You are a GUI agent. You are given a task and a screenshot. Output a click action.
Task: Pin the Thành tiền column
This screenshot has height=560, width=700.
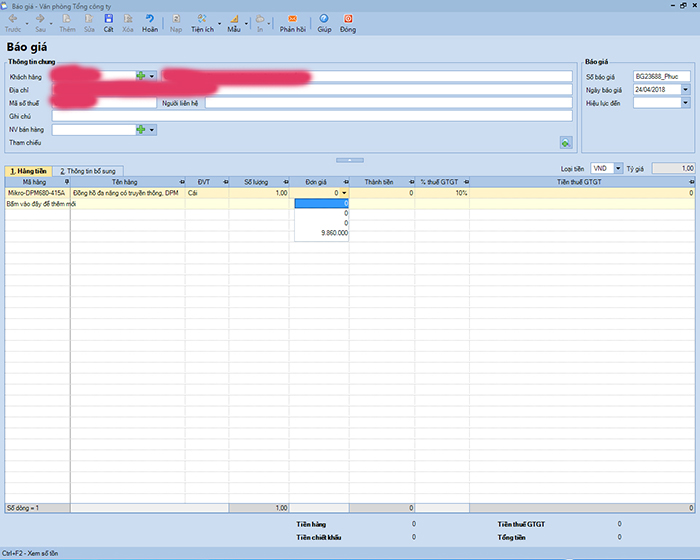[x=412, y=182]
